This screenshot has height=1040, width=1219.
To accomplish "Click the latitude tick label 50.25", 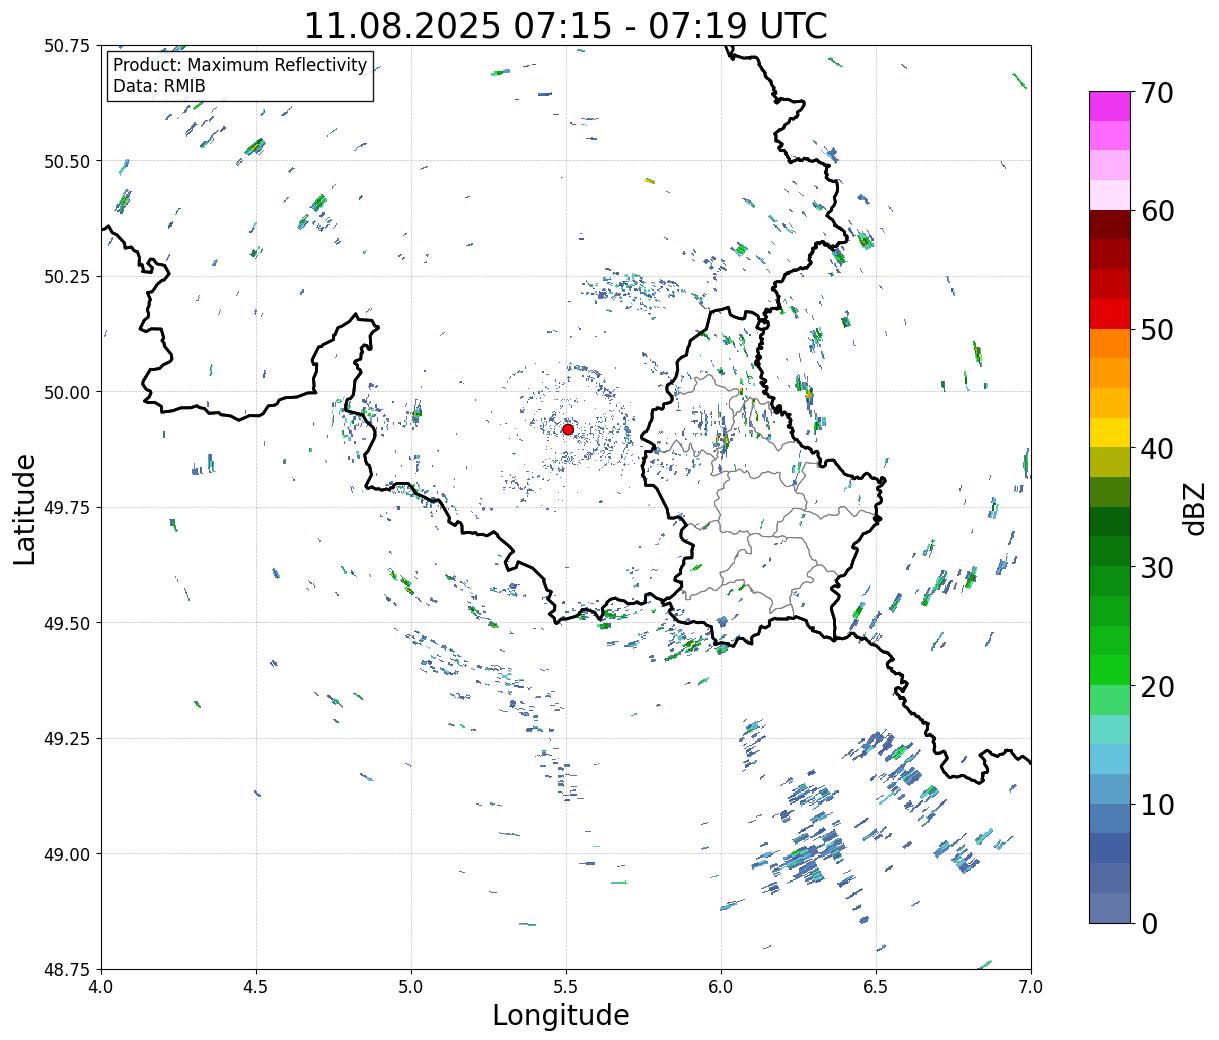I will [x=67, y=277].
